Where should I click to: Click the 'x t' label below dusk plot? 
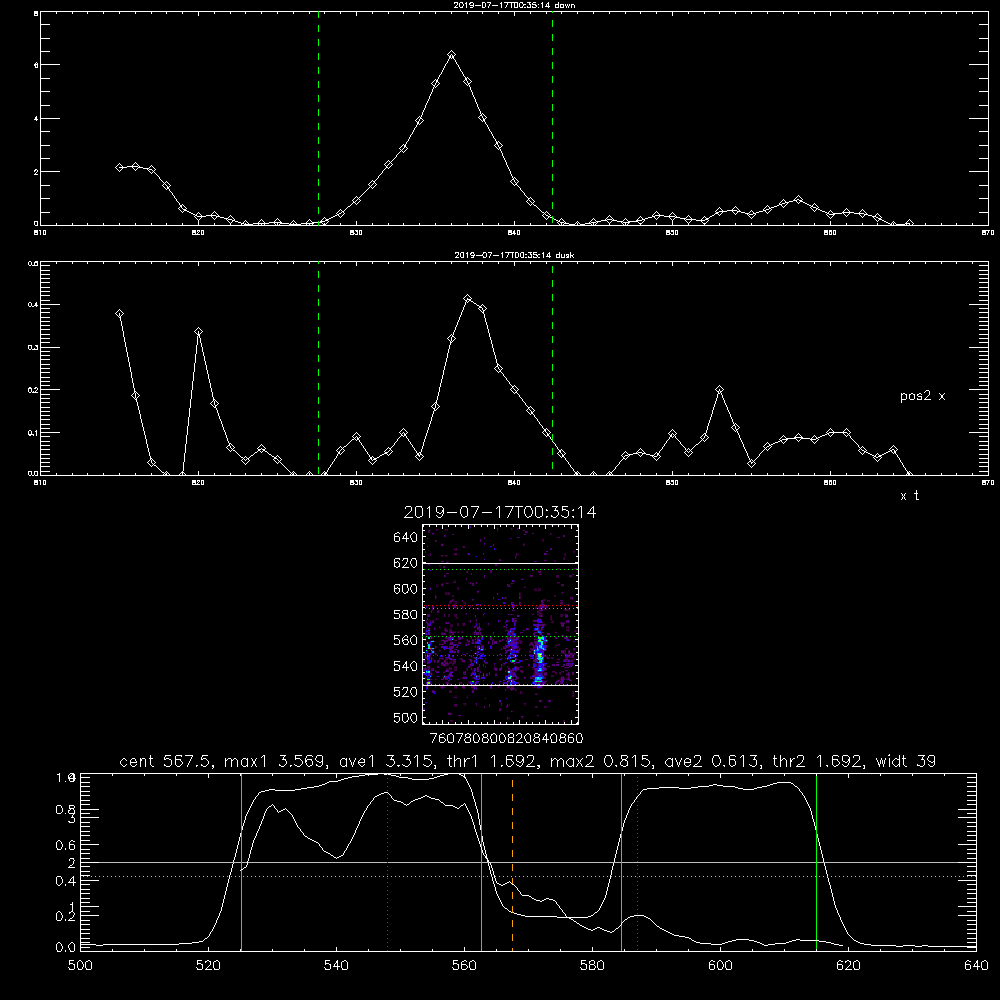click(909, 496)
